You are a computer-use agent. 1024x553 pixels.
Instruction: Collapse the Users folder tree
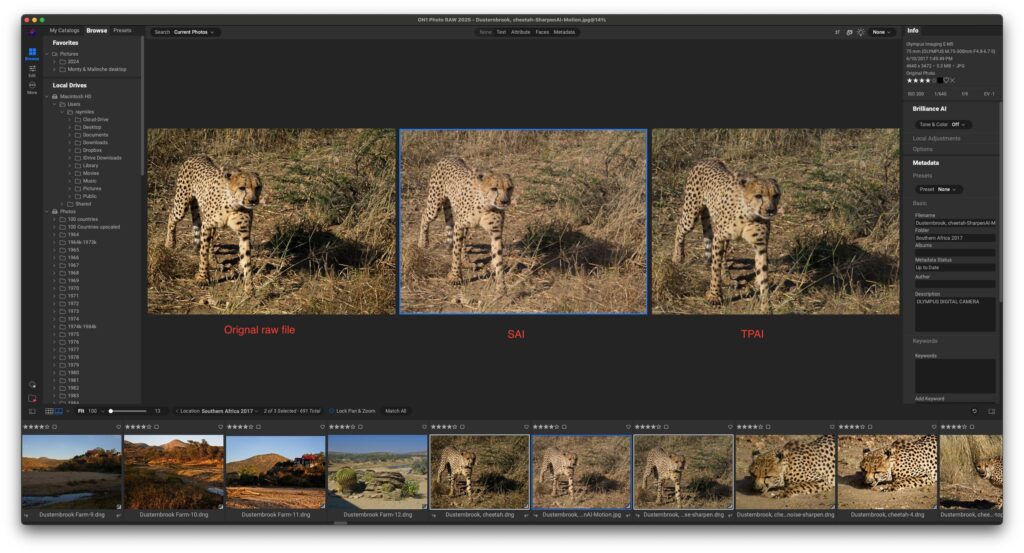[55, 104]
